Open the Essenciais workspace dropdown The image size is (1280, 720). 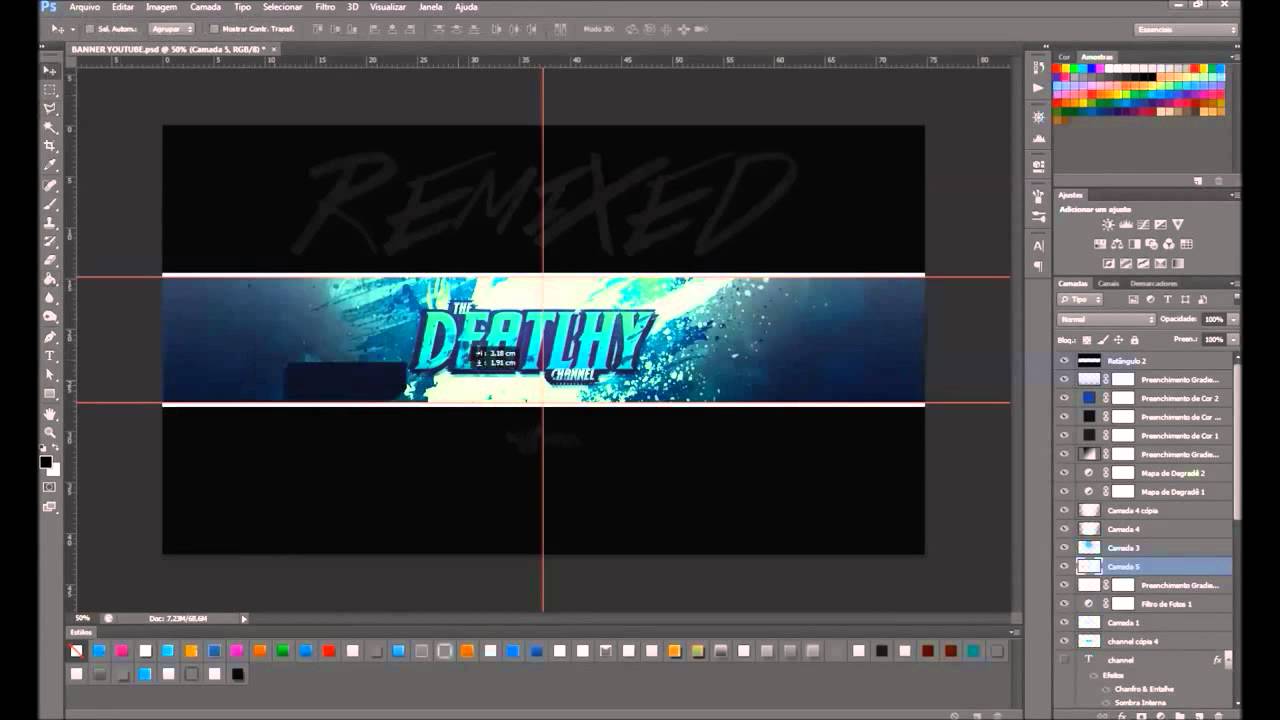pyautogui.click(x=1187, y=29)
